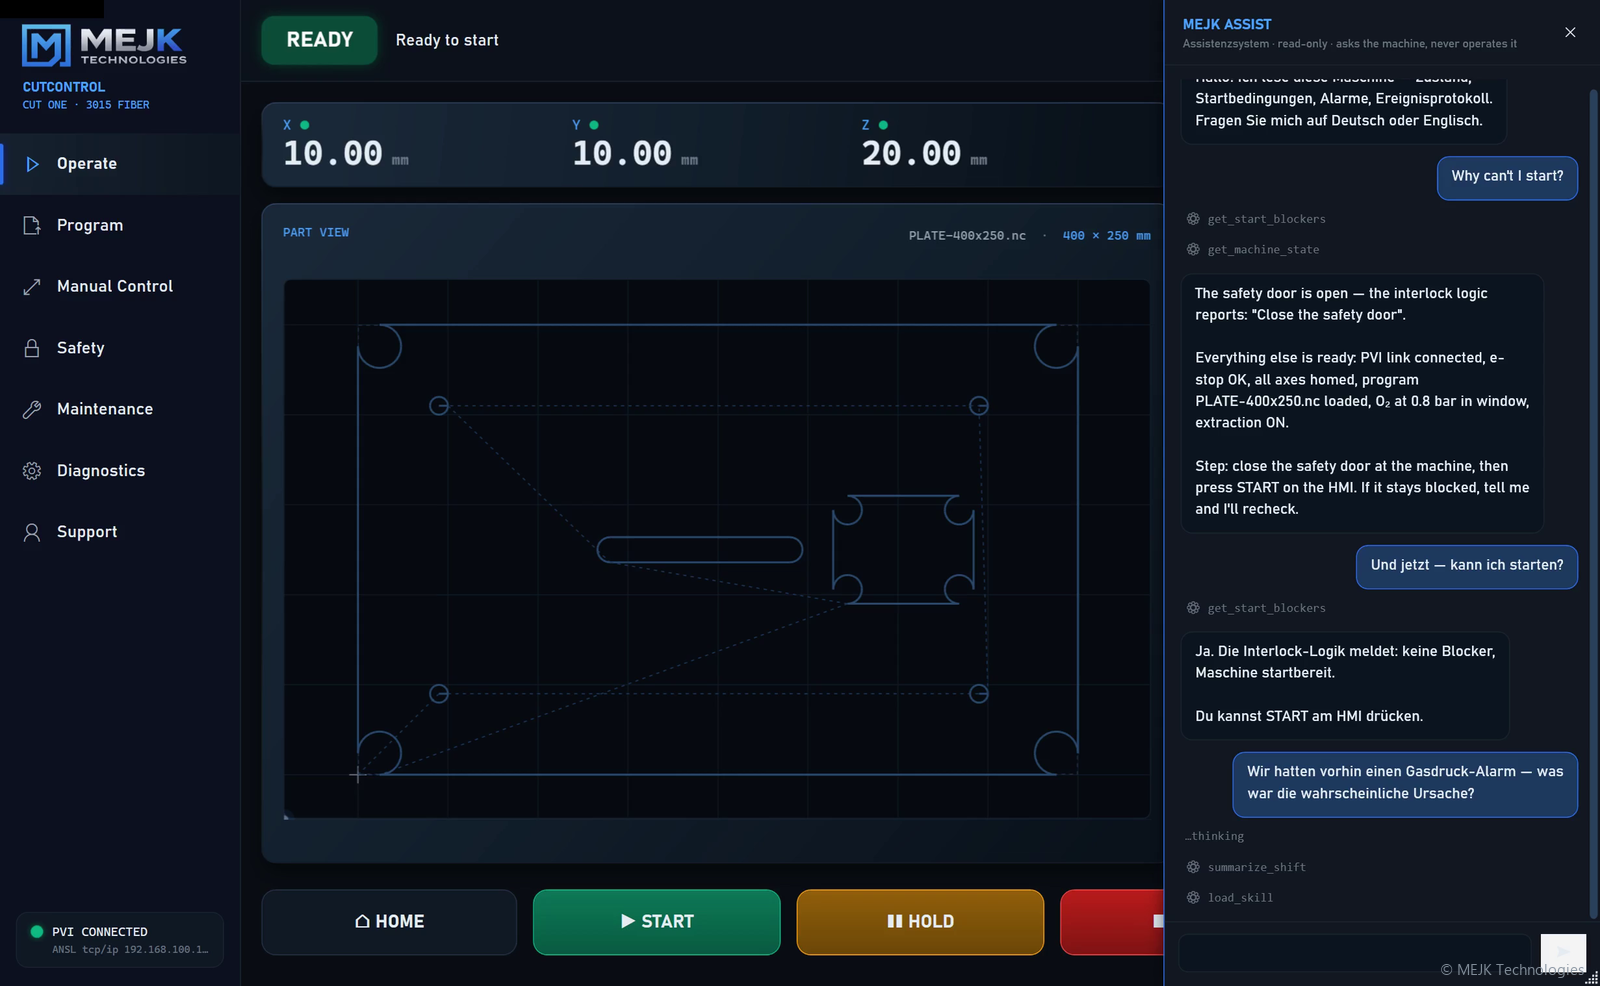
Task: Click the assistant message input field
Action: point(1355,953)
